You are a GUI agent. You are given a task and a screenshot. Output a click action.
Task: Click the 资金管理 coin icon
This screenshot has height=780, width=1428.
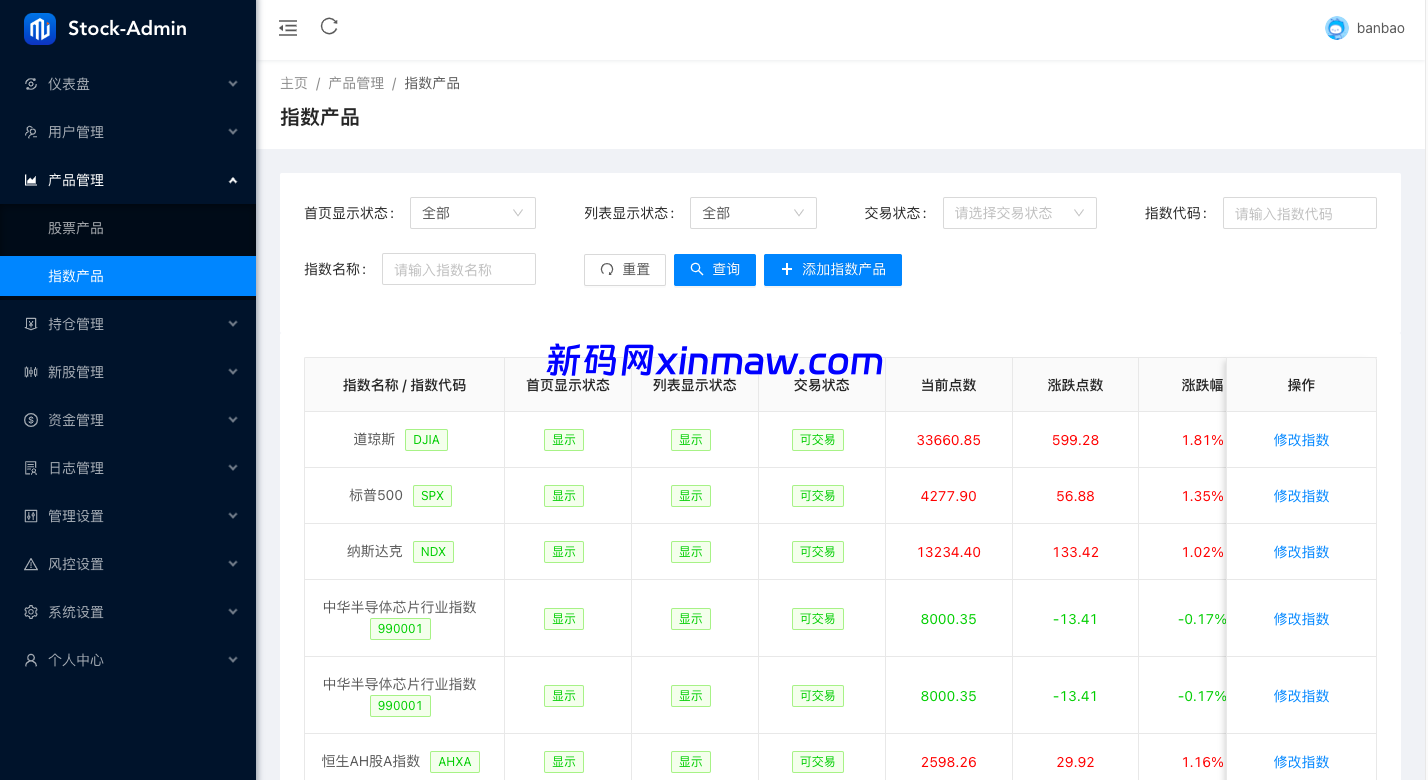tap(31, 420)
